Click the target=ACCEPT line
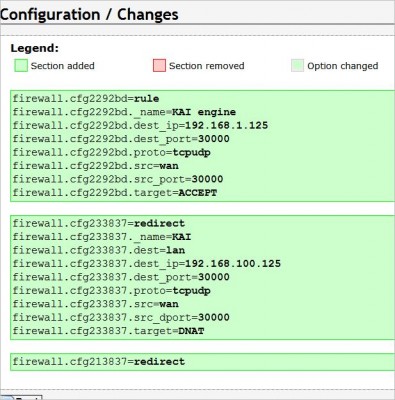 115,193
